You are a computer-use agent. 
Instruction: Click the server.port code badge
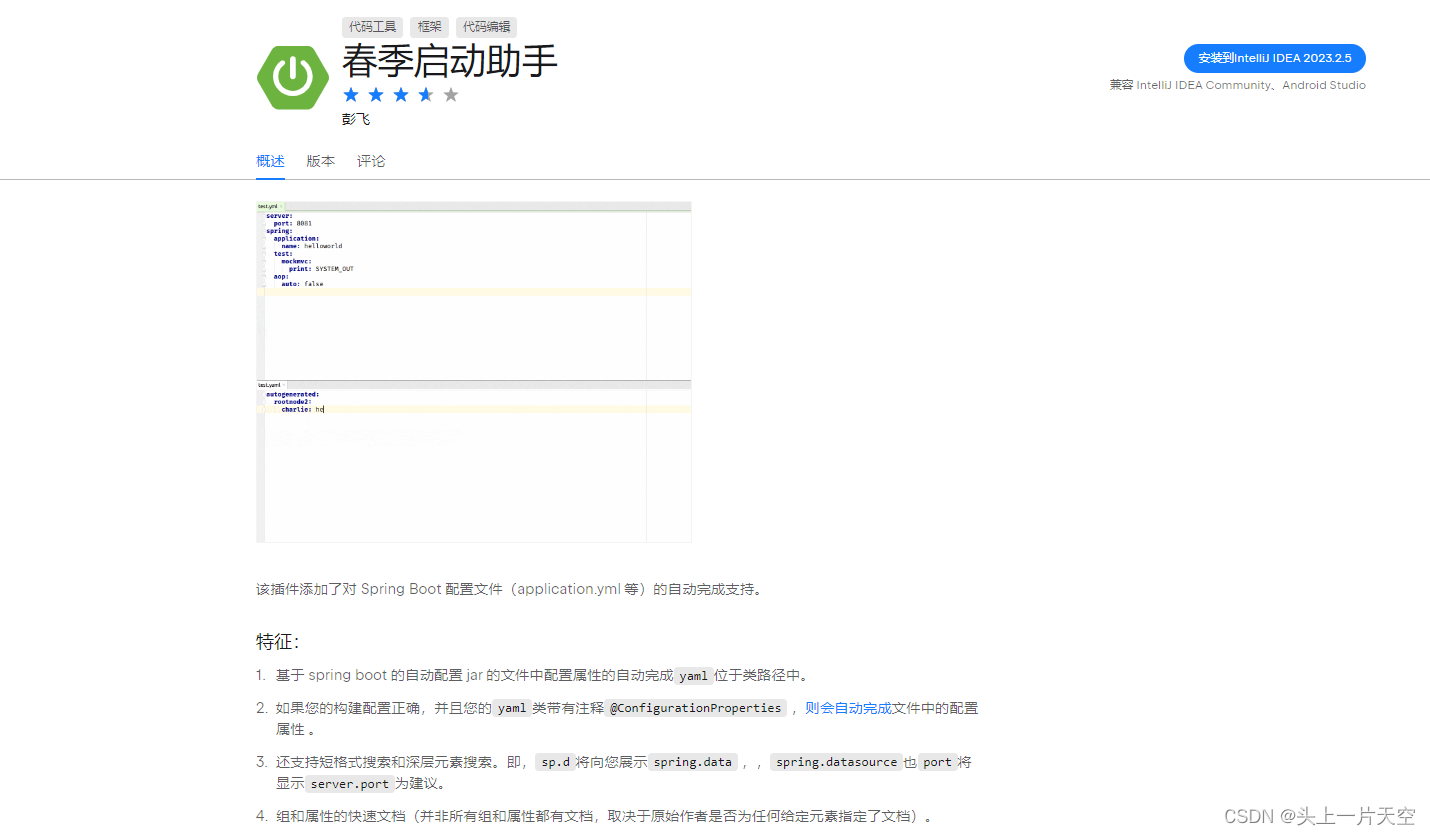[x=348, y=783]
